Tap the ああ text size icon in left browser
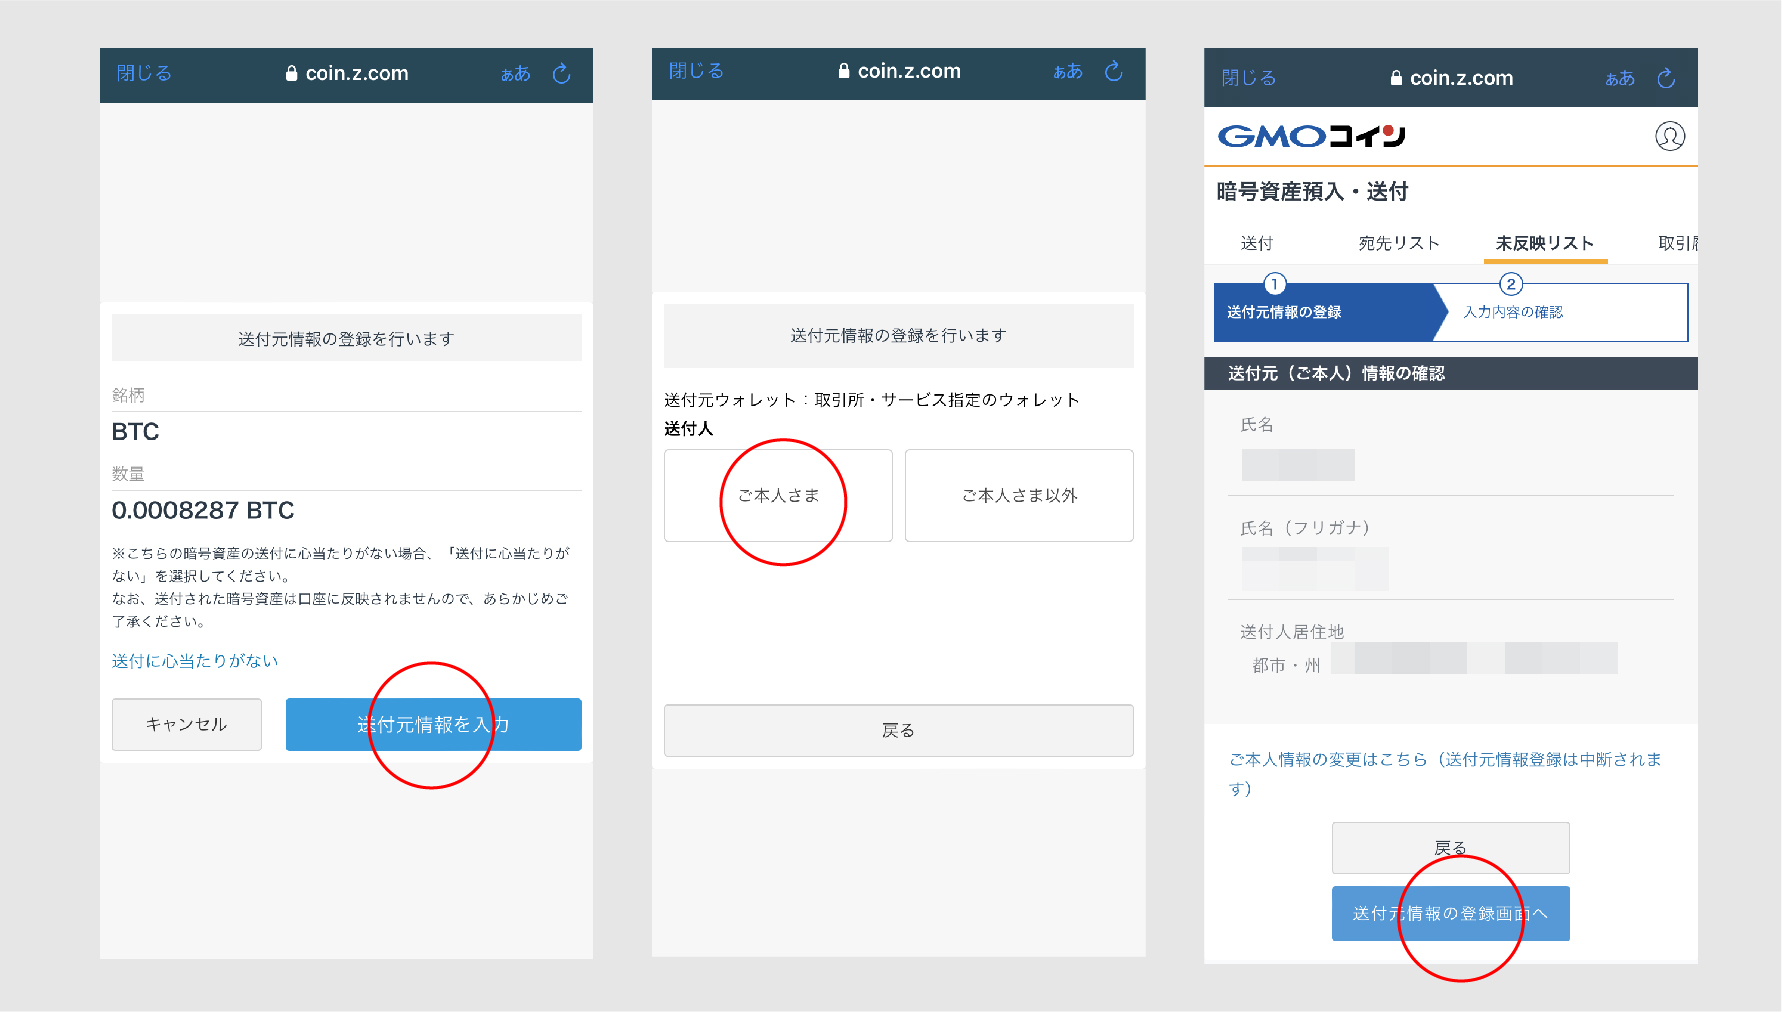1782x1012 pixels. coord(516,74)
